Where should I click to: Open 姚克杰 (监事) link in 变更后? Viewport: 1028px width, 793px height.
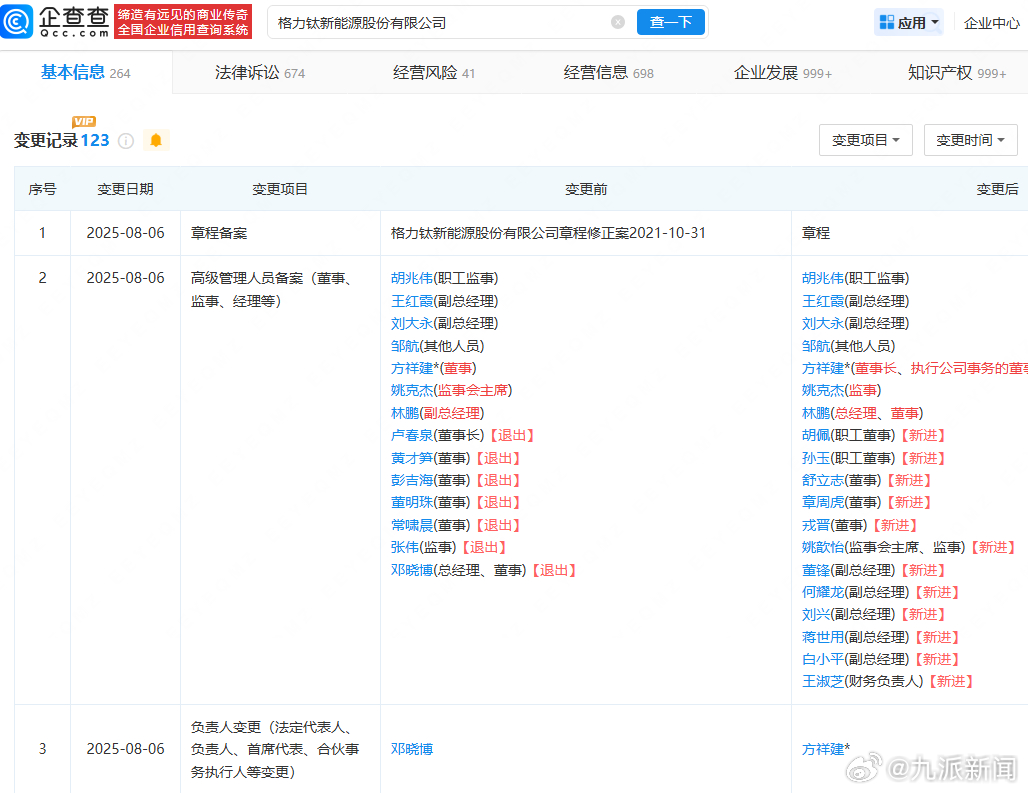(823, 391)
